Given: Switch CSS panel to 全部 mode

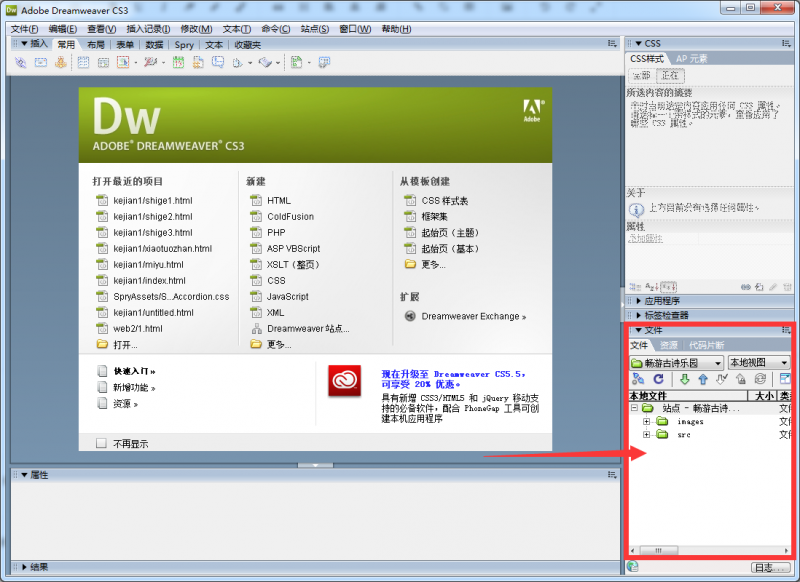Looking at the screenshot, I should (641, 76).
